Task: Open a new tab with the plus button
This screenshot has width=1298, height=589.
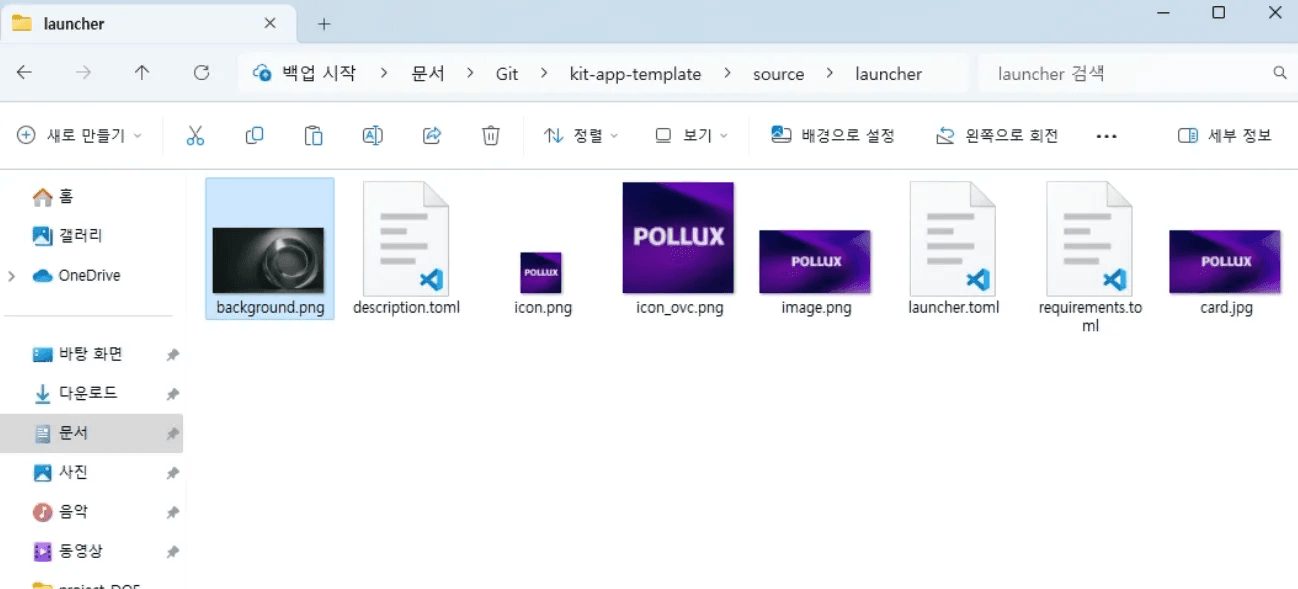Action: pyautogui.click(x=322, y=22)
